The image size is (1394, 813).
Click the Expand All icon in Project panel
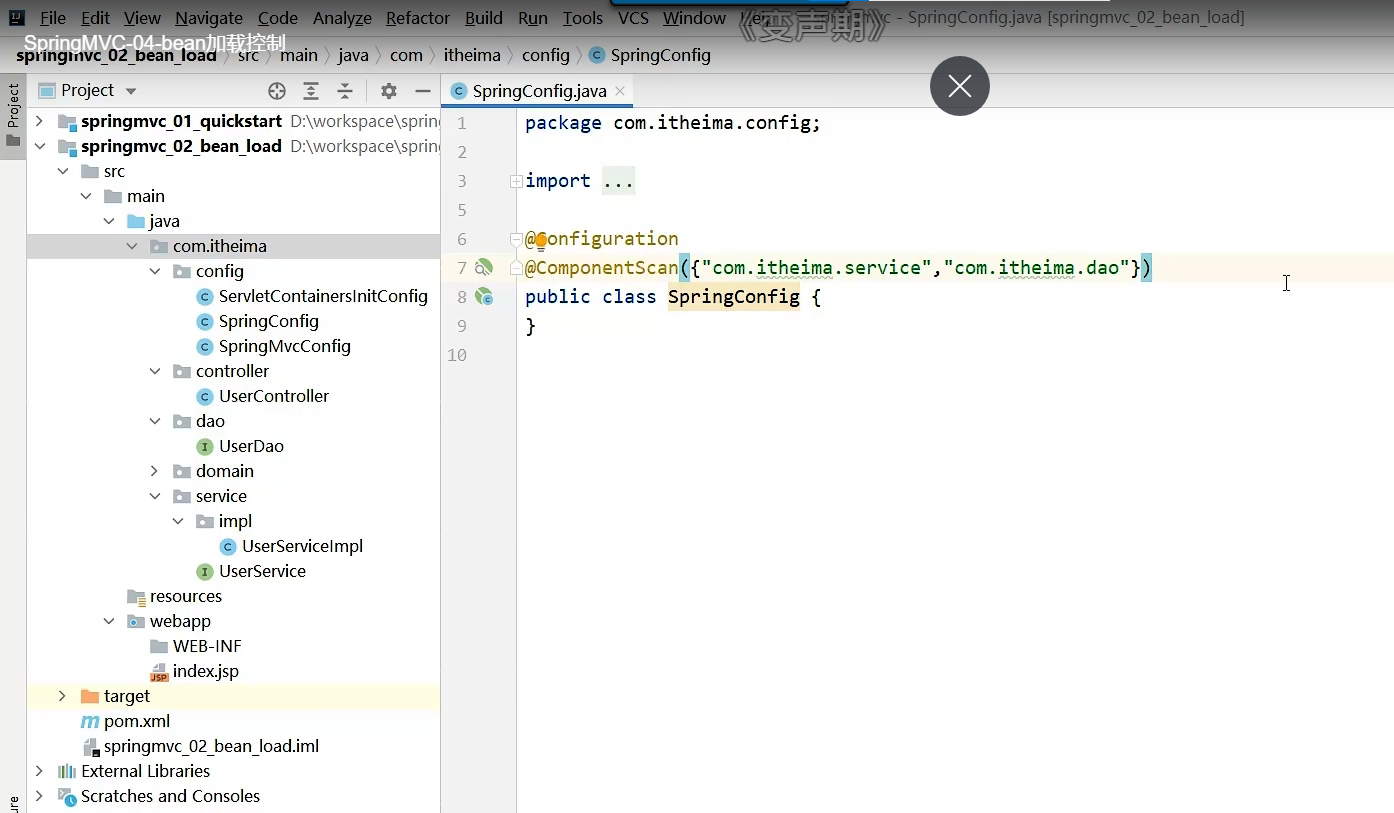click(x=311, y=91)
